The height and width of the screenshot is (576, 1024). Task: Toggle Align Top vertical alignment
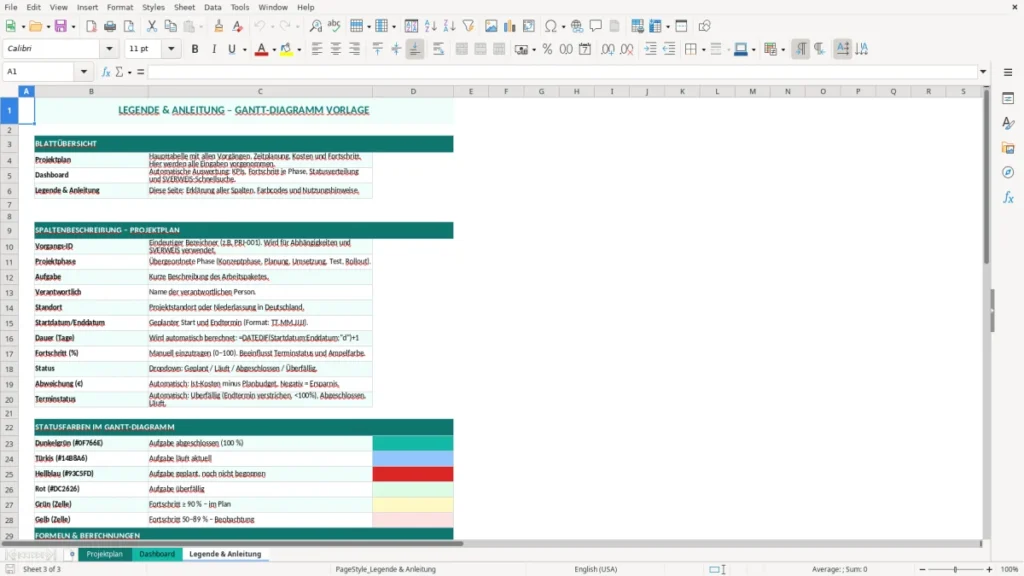point(377,49)
